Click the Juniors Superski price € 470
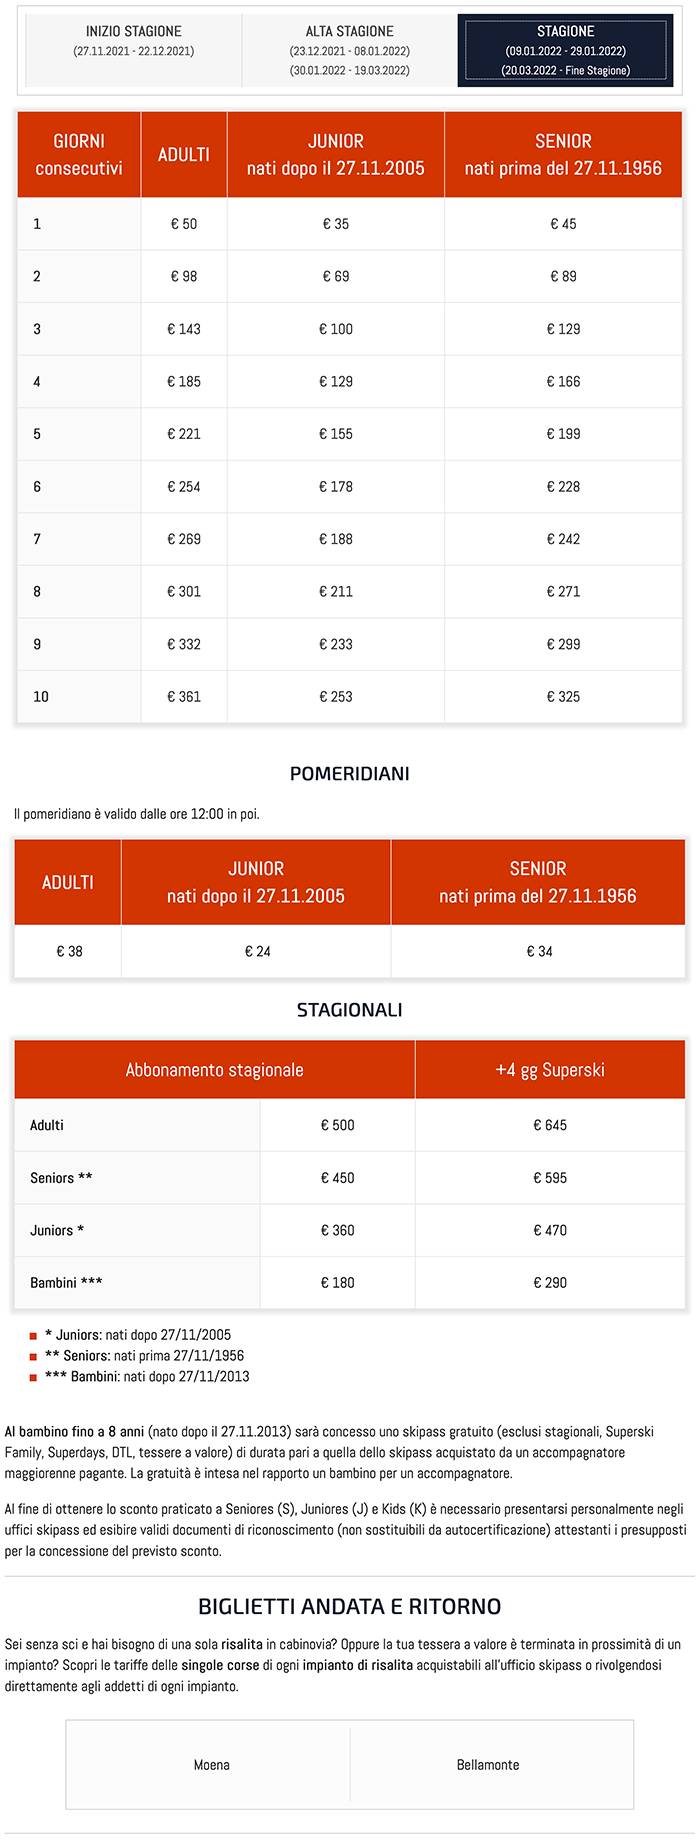700x1846 pixels. click(550, 1231)
